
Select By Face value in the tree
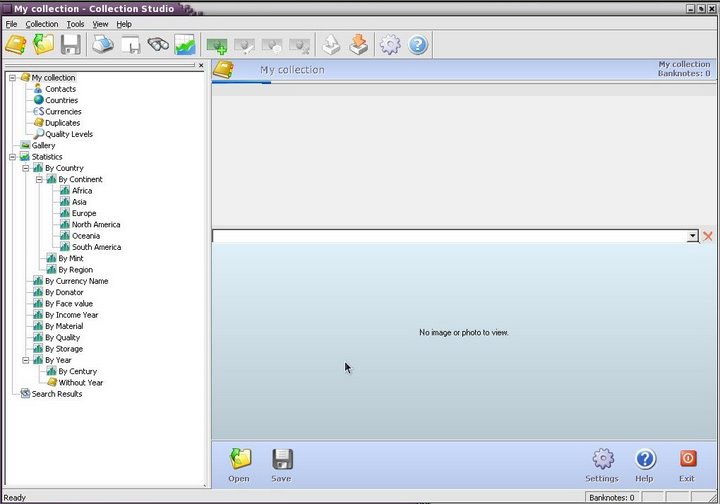tap(68, 304)
